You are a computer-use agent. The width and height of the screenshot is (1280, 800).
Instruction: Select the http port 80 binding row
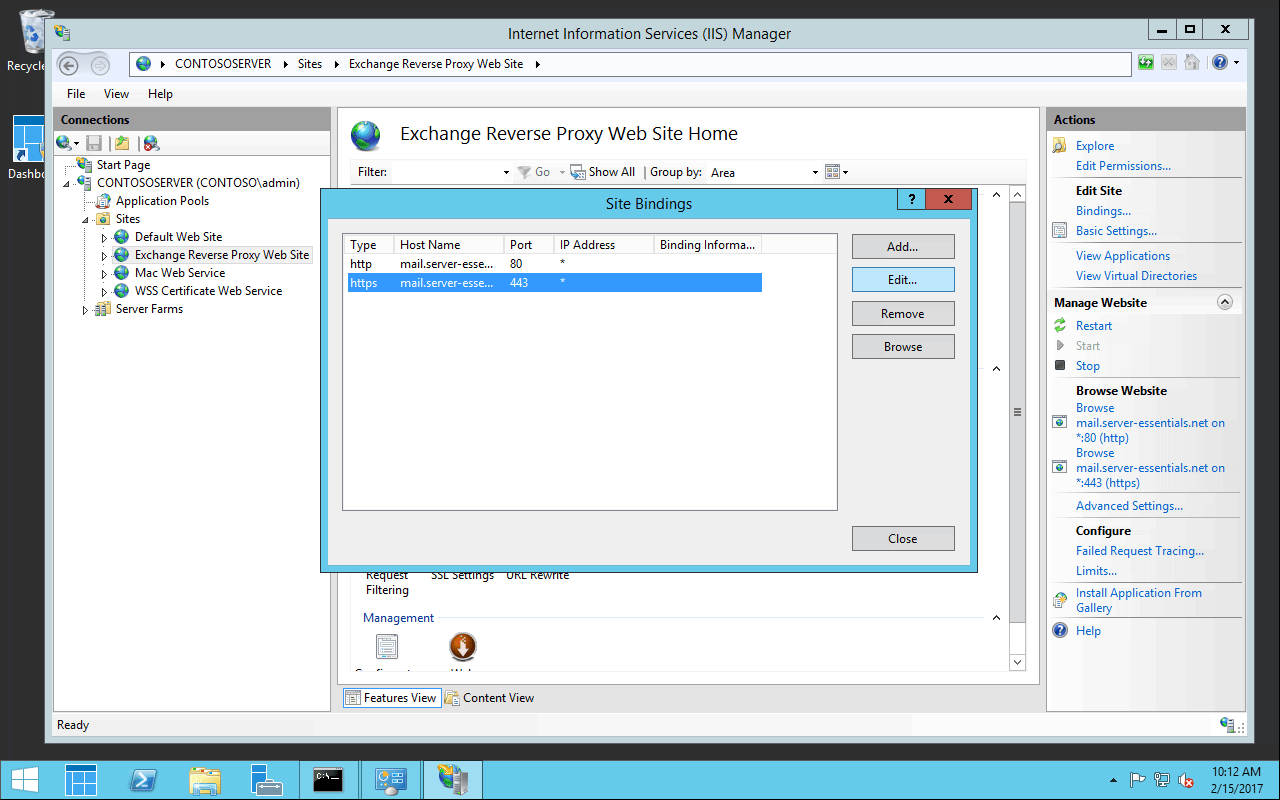pos(554,264)
